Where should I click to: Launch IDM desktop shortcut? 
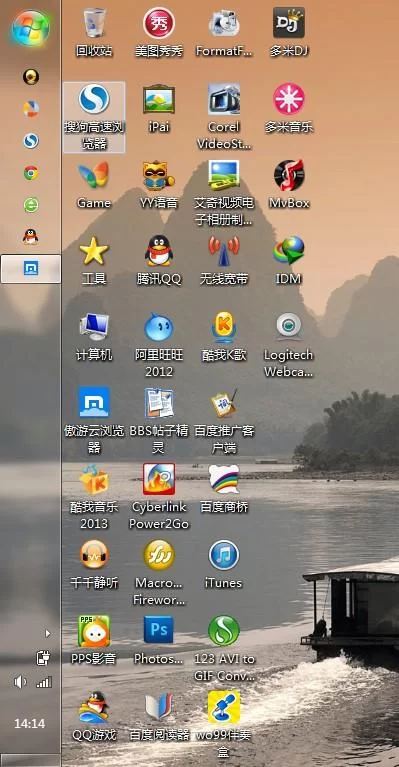pyautogui.click(x=288, y=261)
